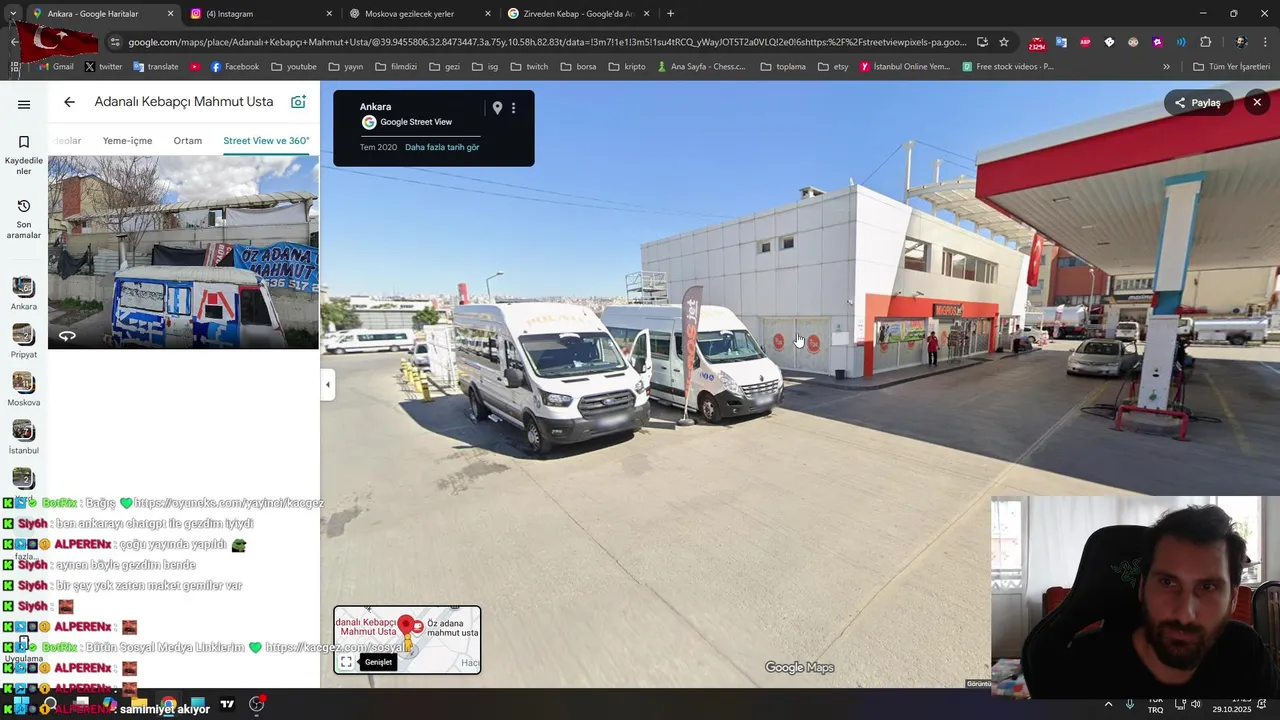The image size is (1280, 720).
Task: Open the kripto bookmarks folder
Action: coord(627,67)
